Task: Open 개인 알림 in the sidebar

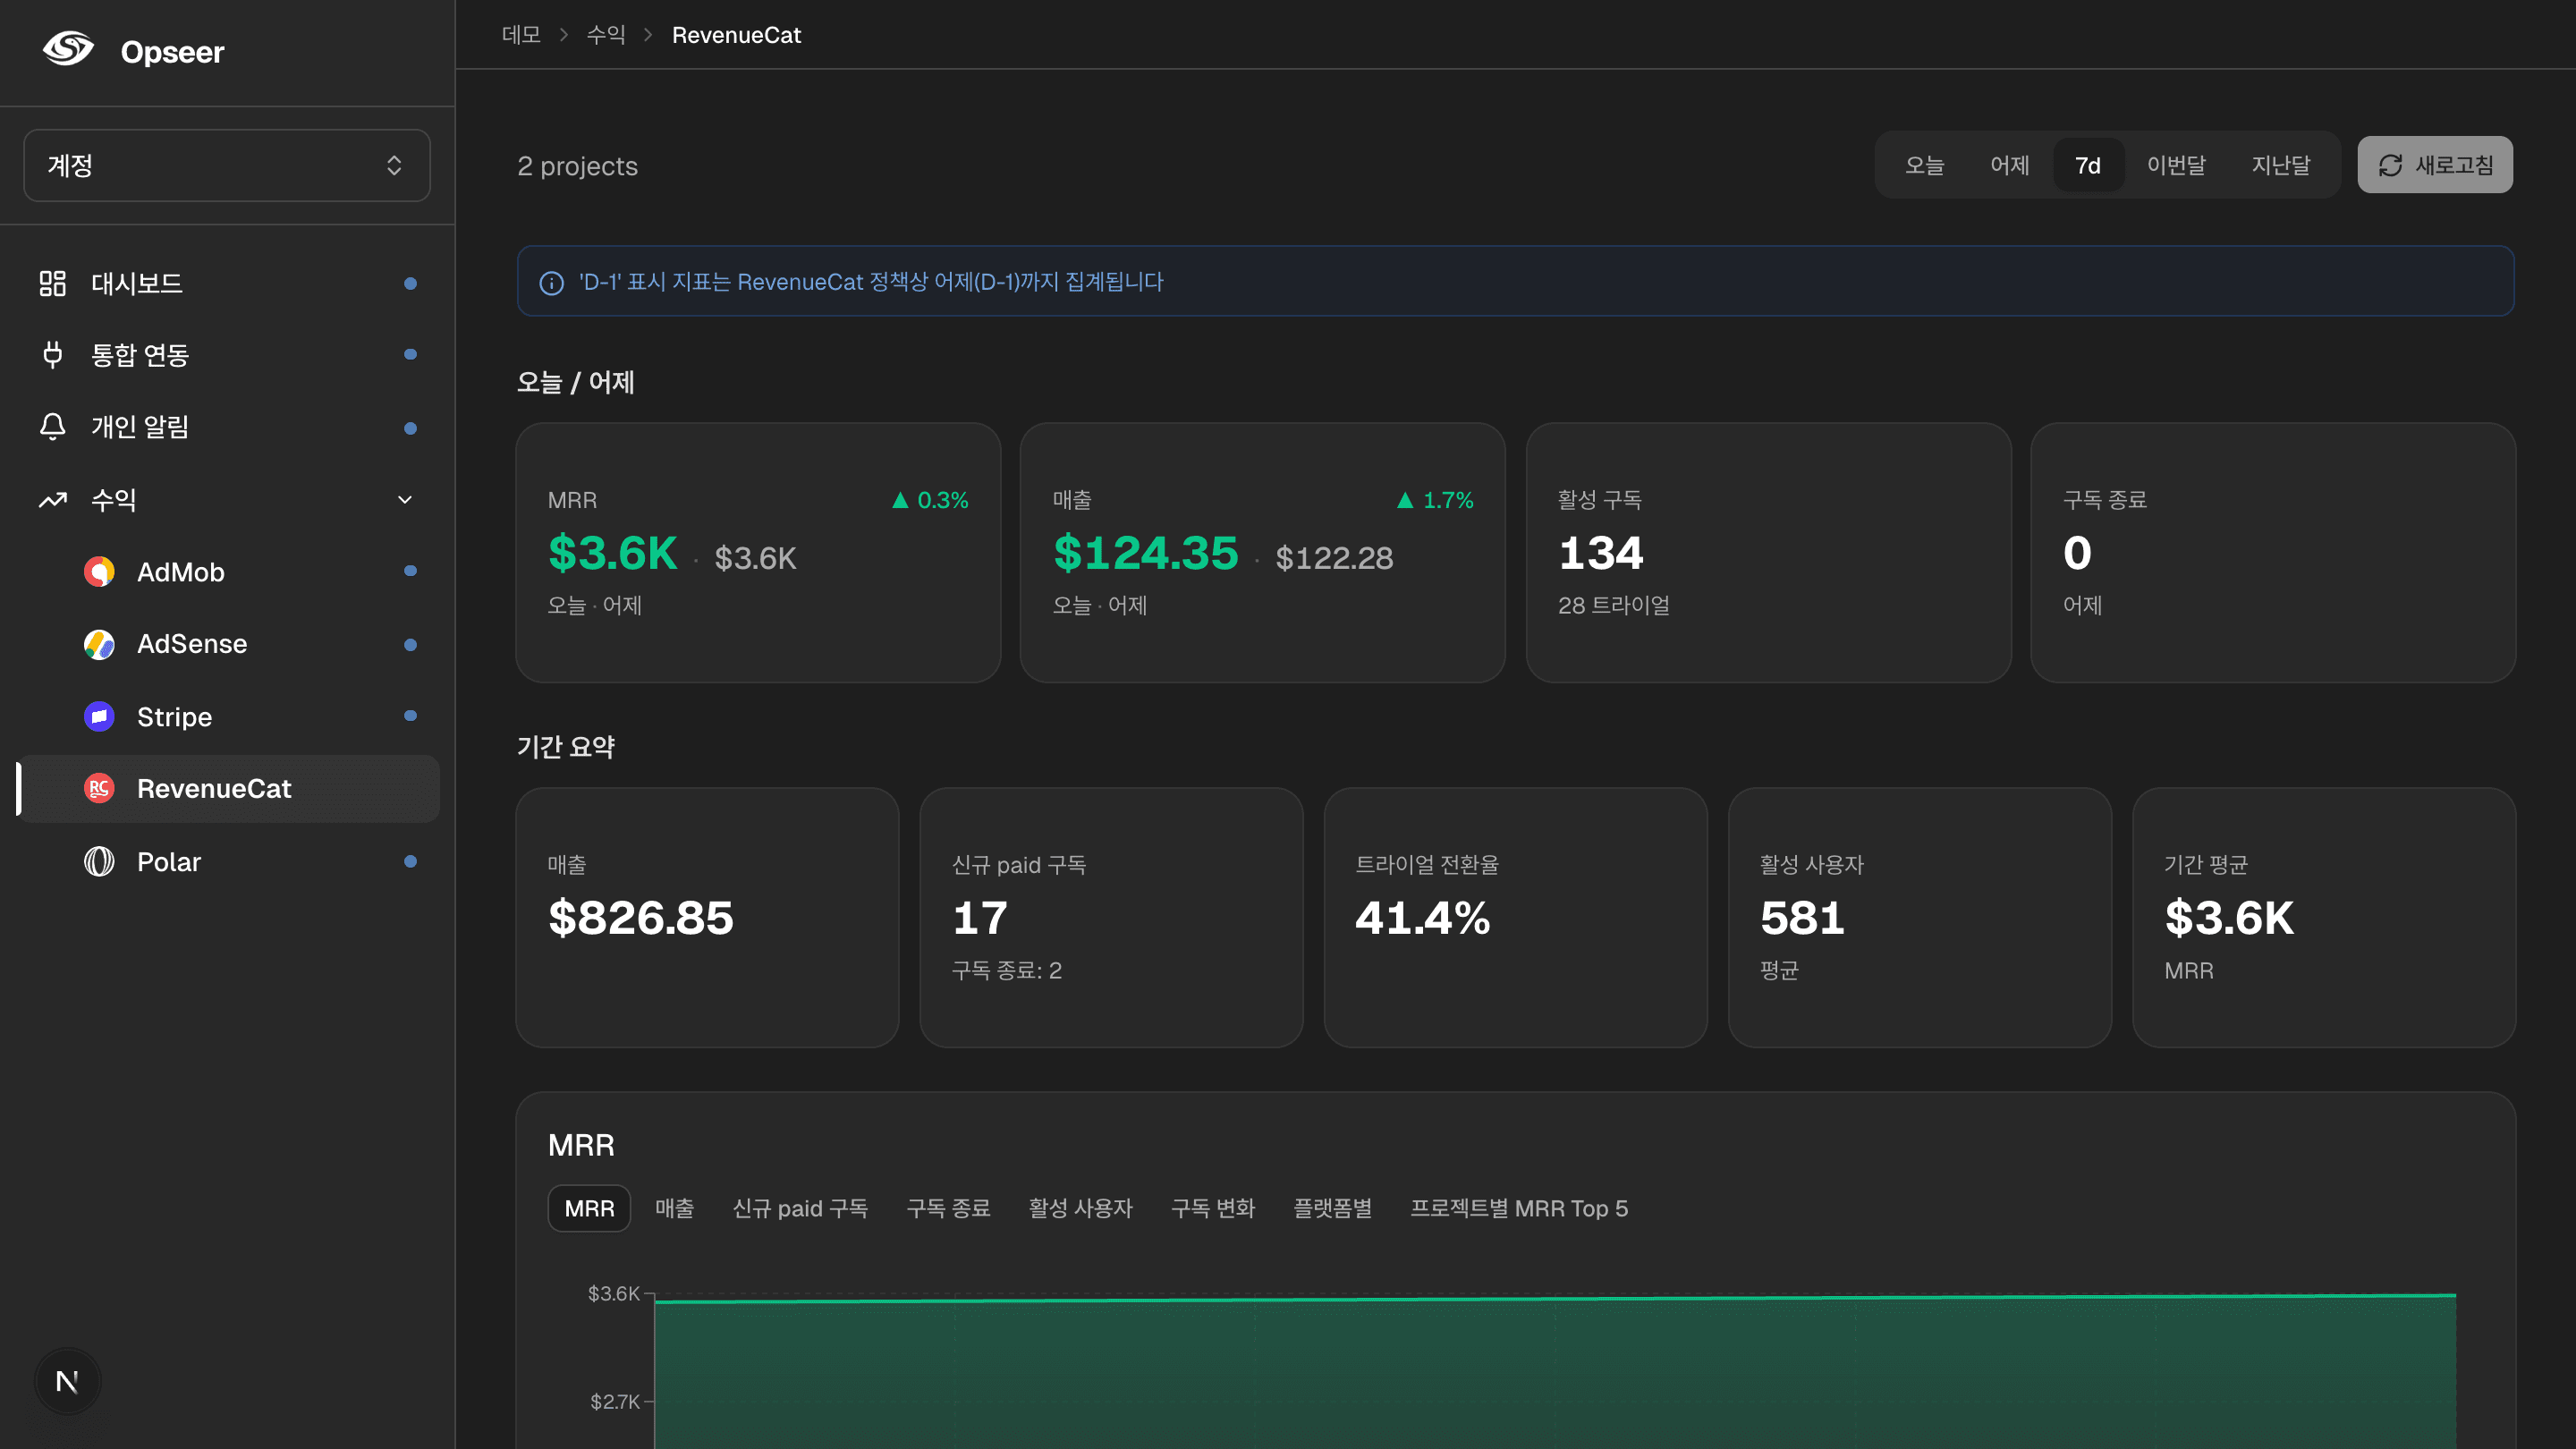Action: point(228,427)
